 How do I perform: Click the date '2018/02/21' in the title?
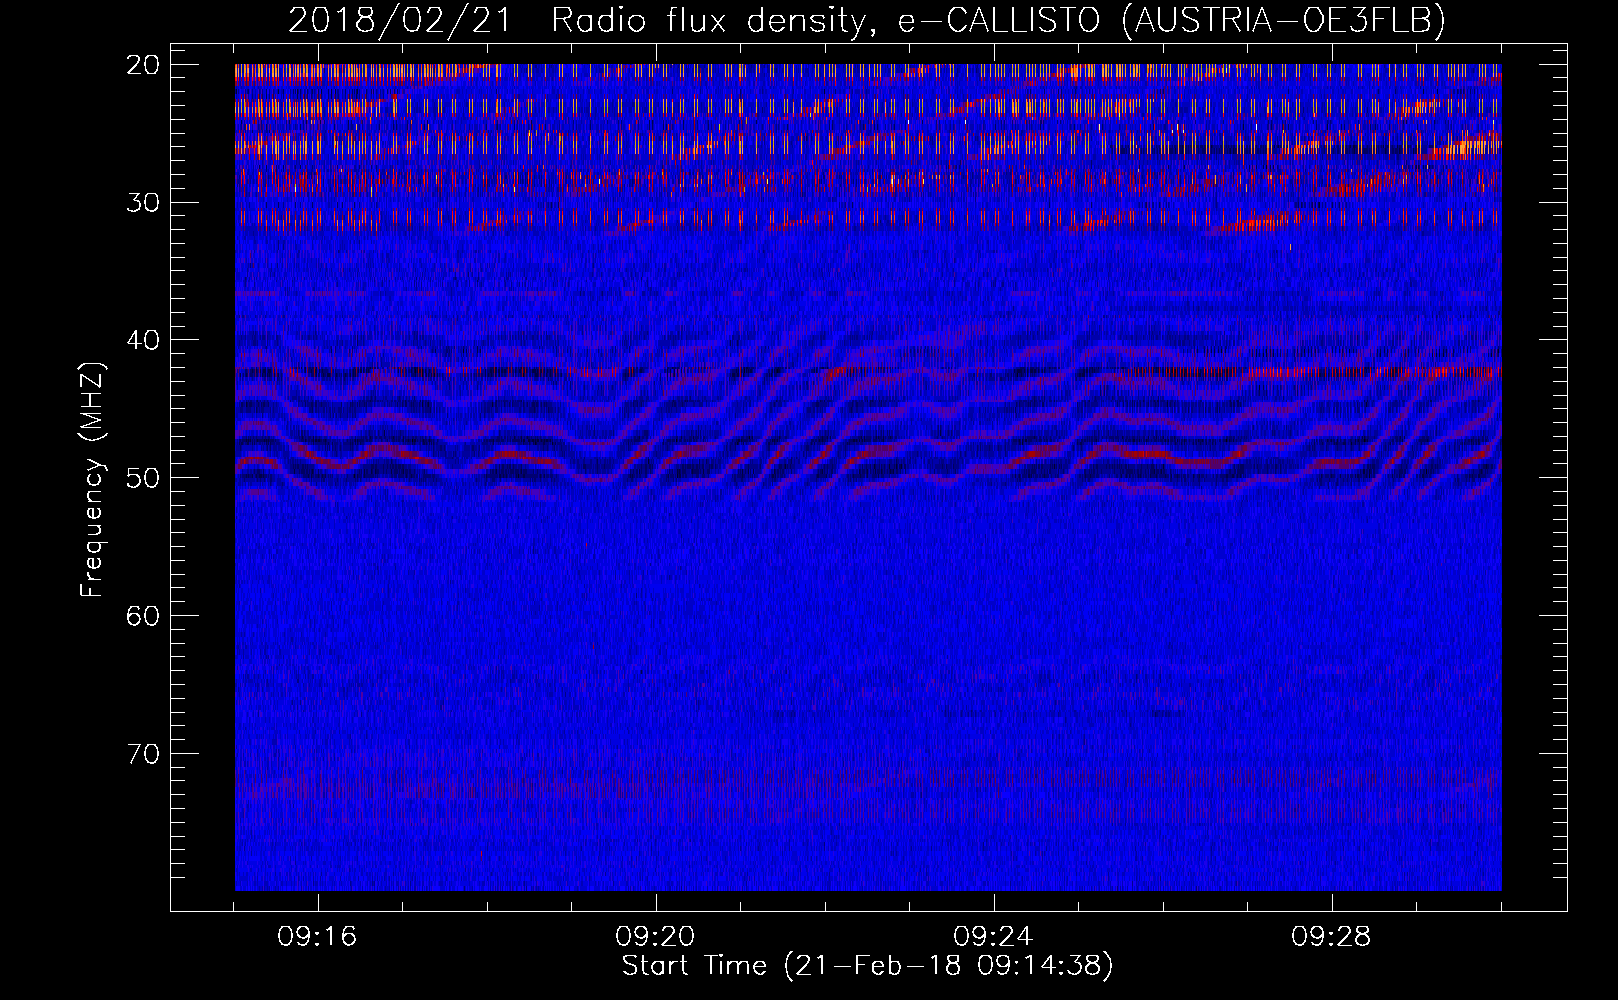[x=400, y=20]
